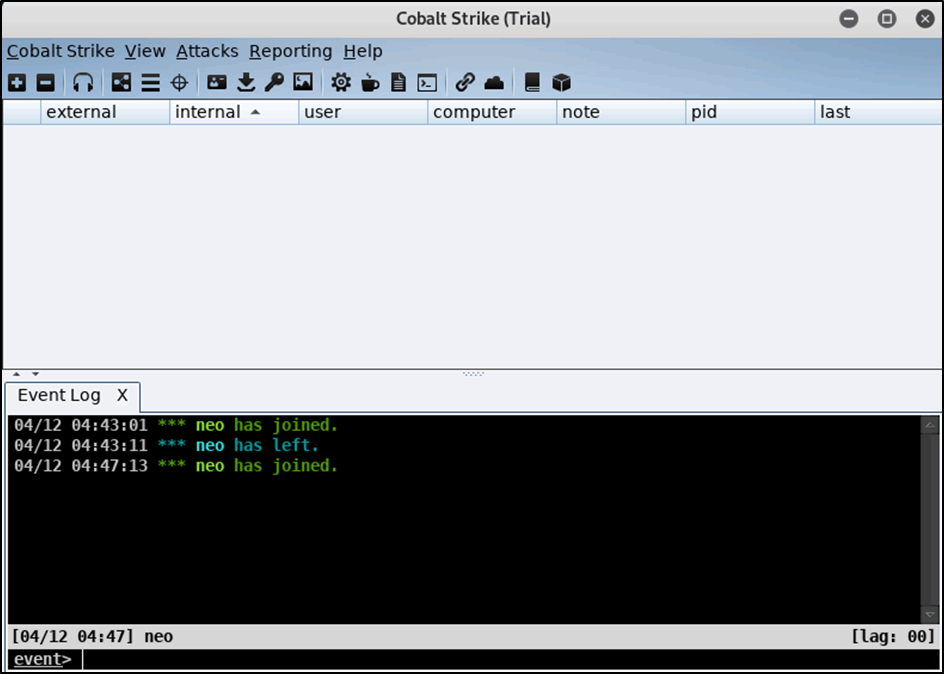Click the [04/12 04:47] neo status text
The height and width of the screenshot is (674, 944).
click(x=92, y=637)
